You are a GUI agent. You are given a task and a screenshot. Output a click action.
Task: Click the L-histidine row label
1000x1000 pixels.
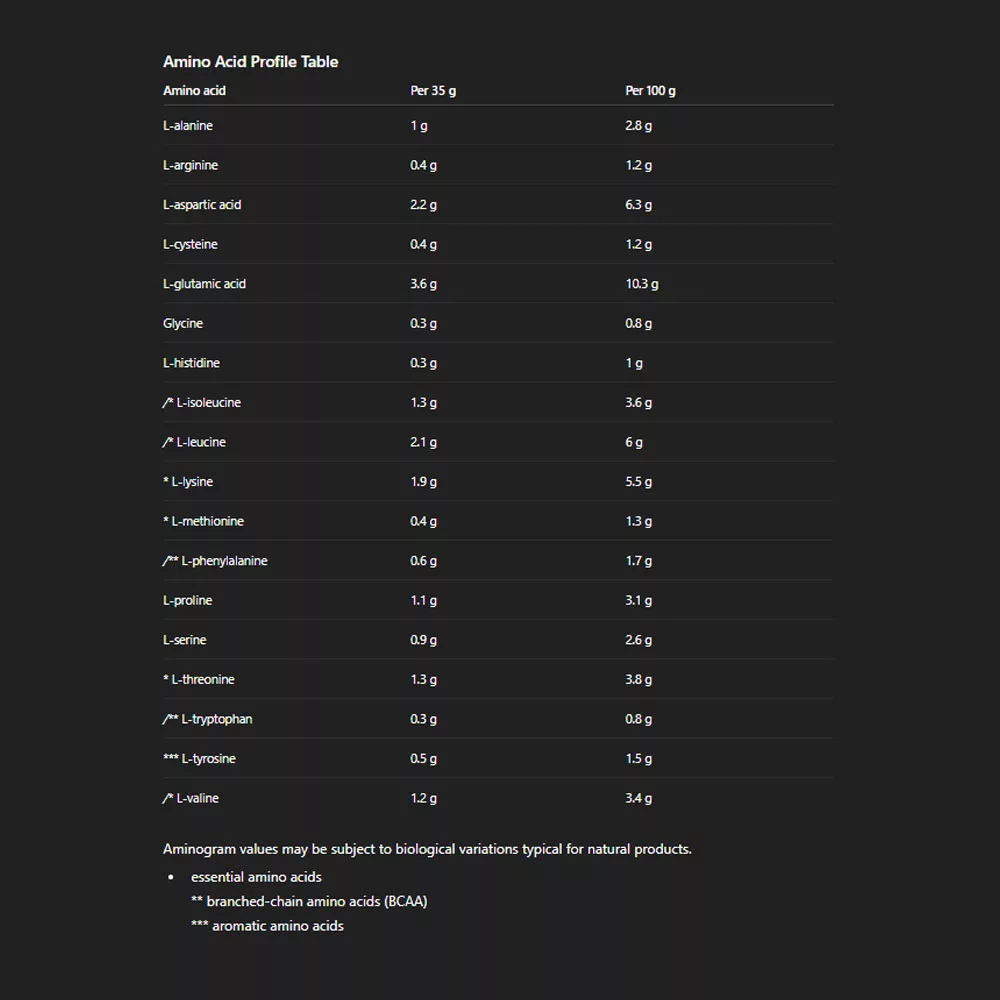pos(192,363)
